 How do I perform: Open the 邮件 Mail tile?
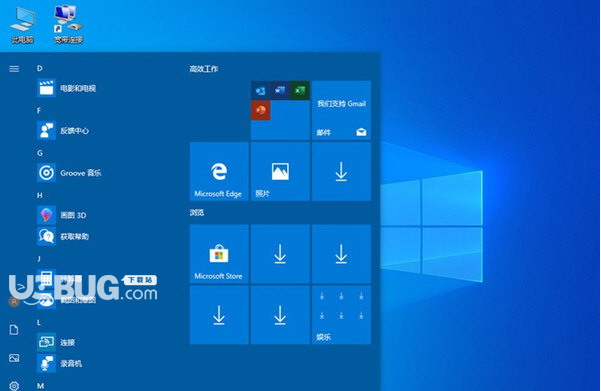click(341, 110)
